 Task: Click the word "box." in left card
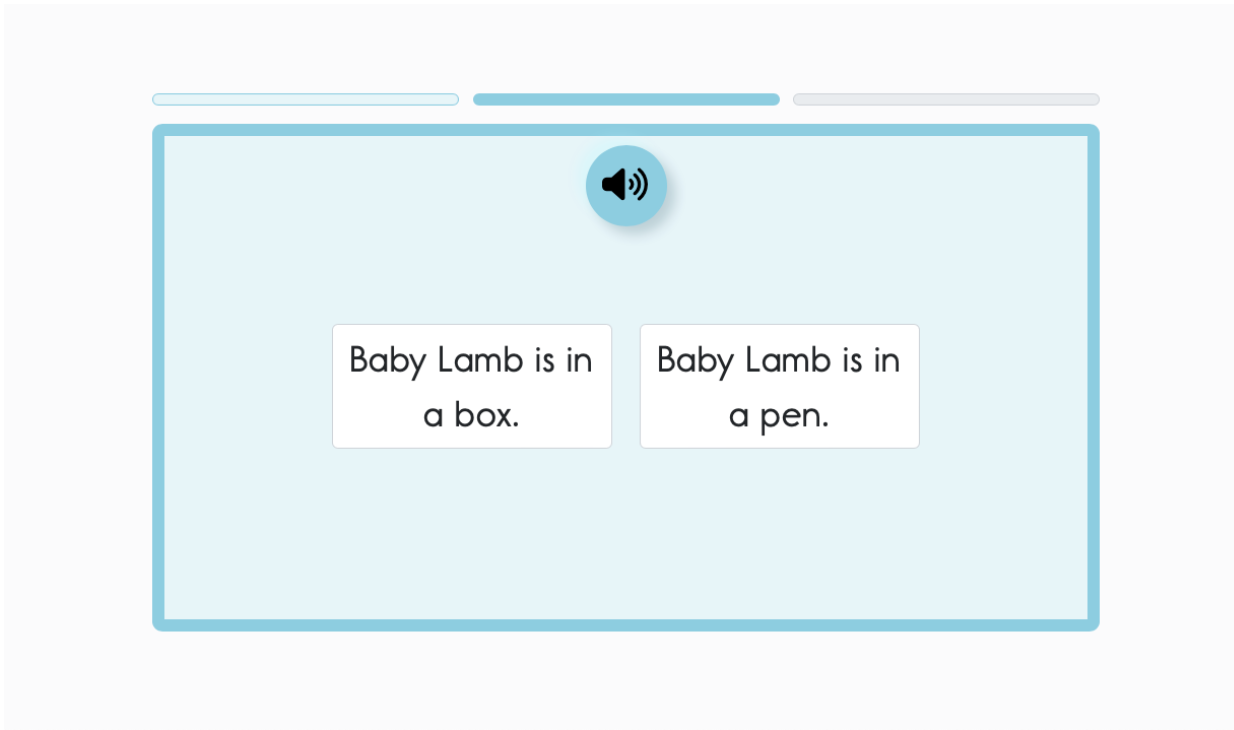[487, 414]
